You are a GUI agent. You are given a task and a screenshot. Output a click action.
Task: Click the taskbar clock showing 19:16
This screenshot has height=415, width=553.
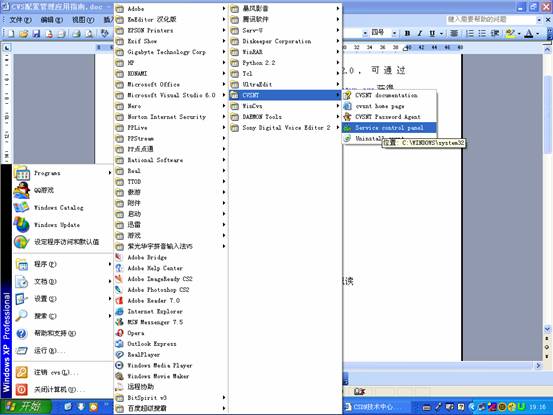click(537, 407)
